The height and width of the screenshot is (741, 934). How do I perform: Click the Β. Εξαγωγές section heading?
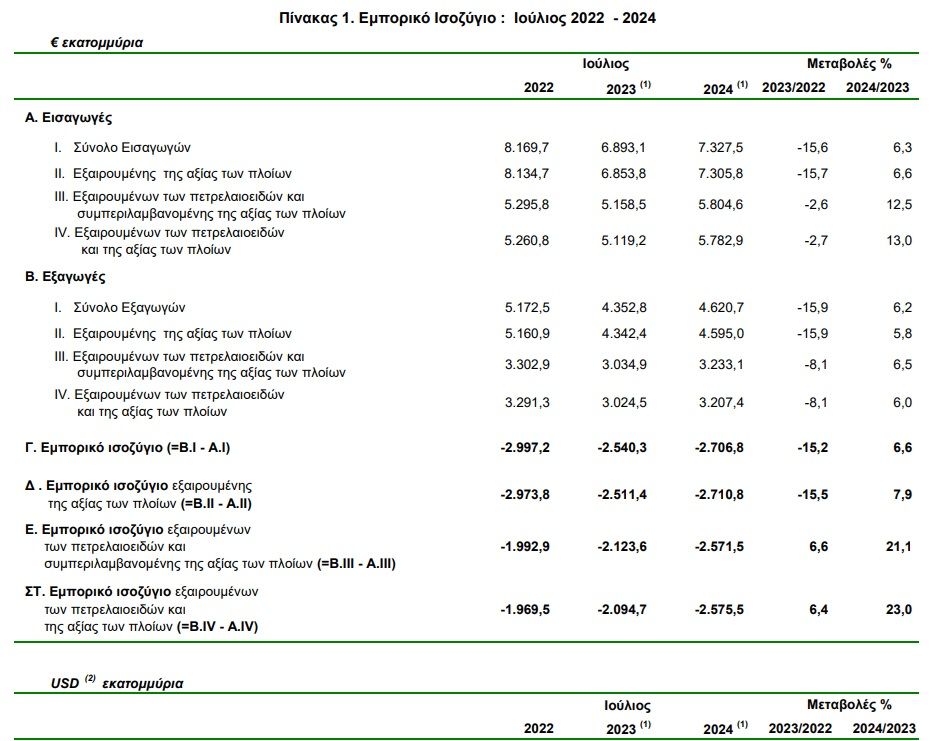66,277
